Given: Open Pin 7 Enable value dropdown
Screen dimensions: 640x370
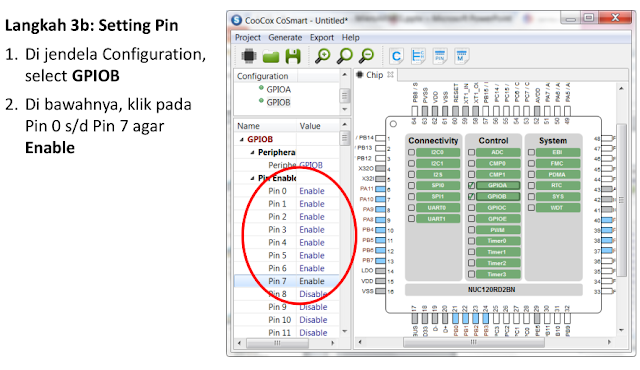Looking at the screenshot, I should pyautogui.click(x=312, y=281).
